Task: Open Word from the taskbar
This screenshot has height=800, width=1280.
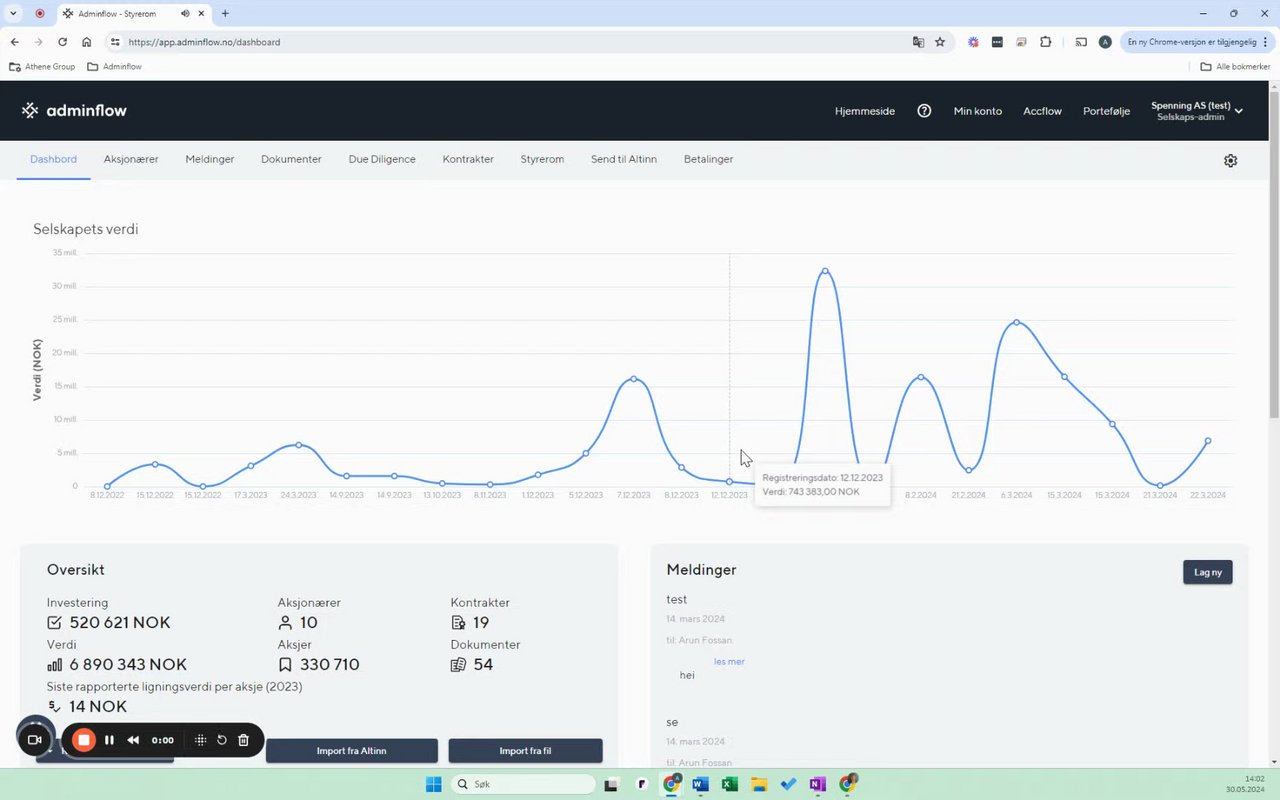Action: click(700, 784)
